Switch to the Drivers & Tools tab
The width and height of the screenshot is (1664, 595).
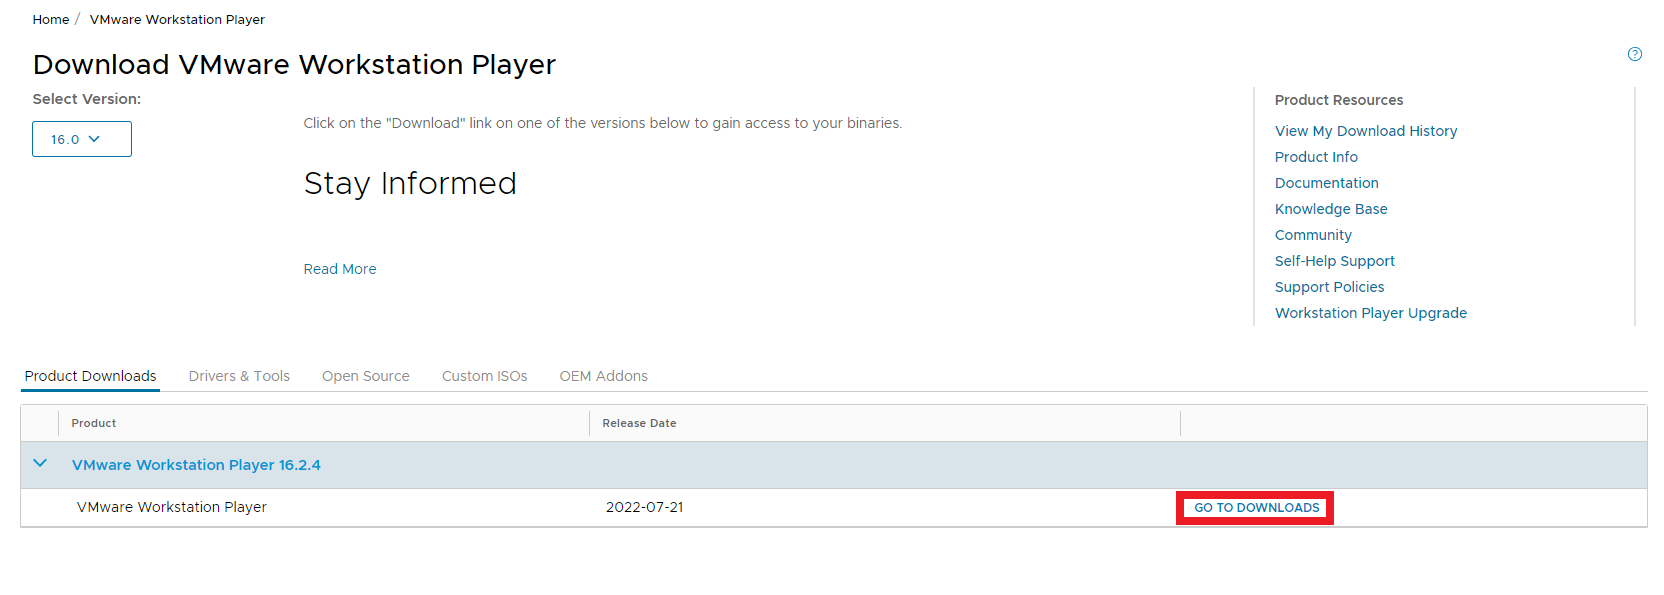click(x=239, y=376)
